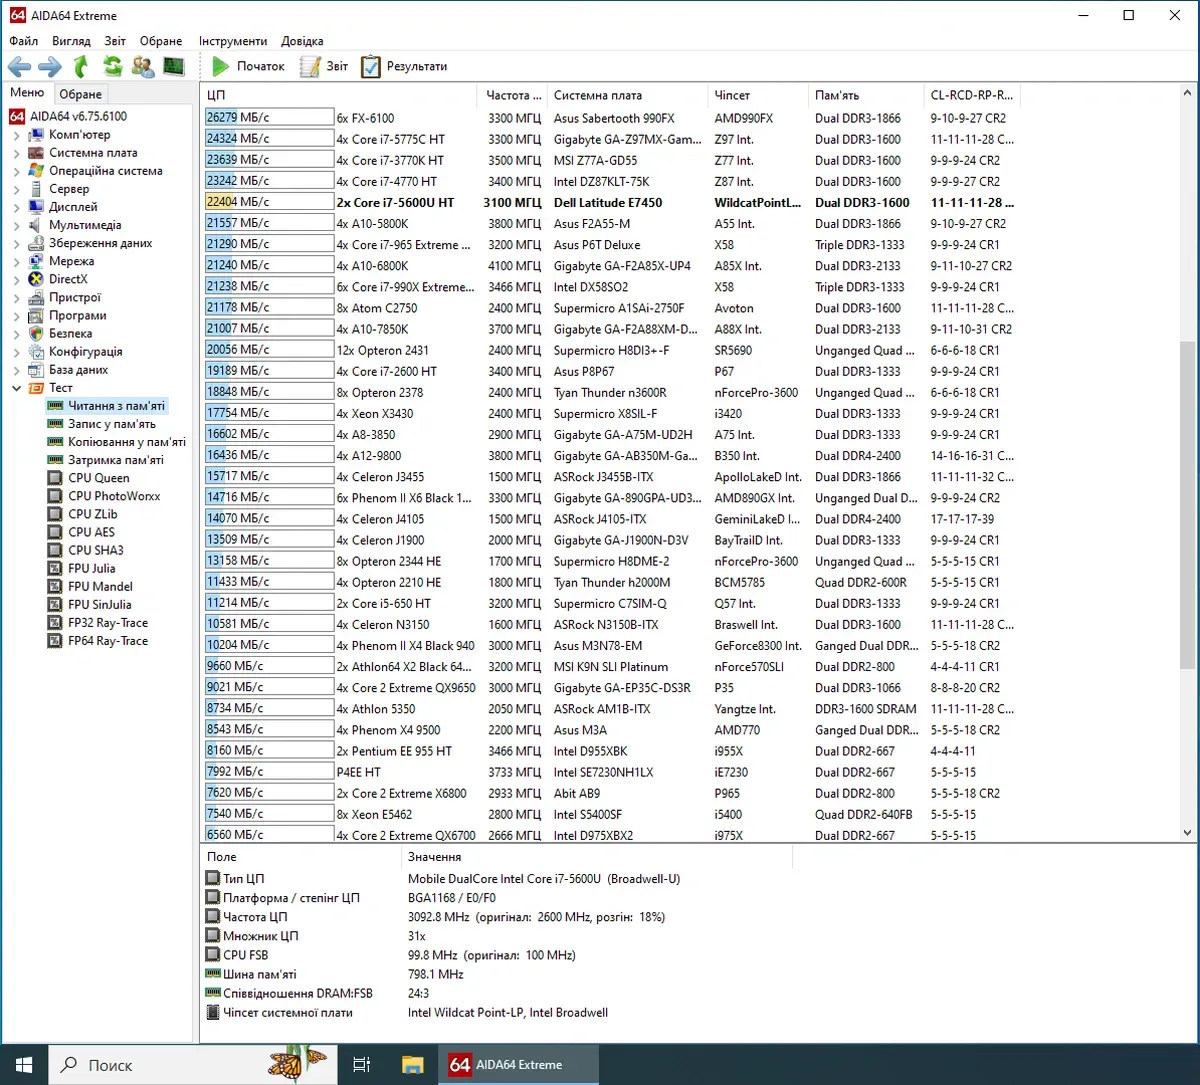This screenshot has width=1200, height=1085.
Task: Click the results list vertical scrollbar
Action: tap(1187, 500)
